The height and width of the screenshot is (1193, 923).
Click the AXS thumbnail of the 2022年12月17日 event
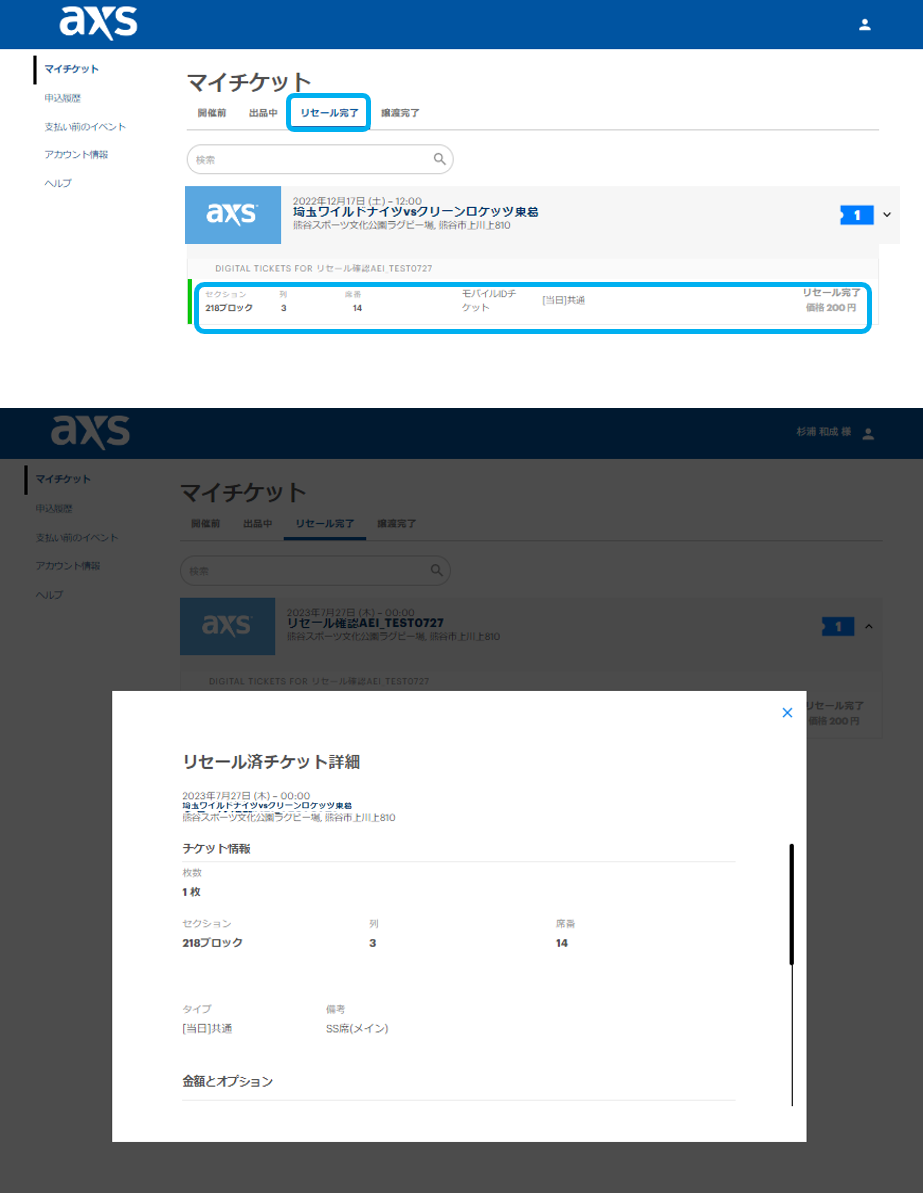click(233, 215)
